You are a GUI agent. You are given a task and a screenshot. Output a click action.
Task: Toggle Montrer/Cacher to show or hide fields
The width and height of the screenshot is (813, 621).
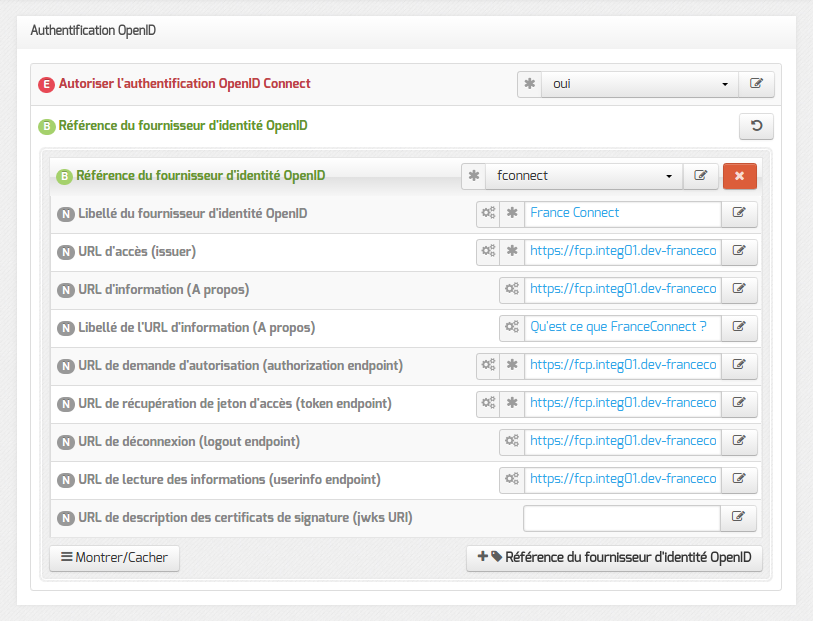(x=115, y=558)
